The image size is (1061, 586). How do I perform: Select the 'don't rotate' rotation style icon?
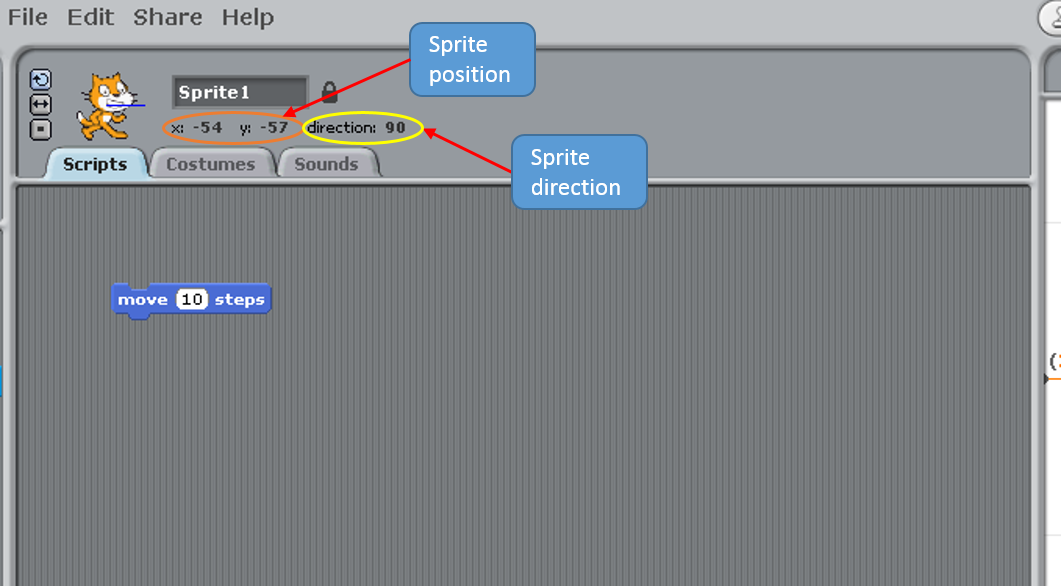pos(40,128)
